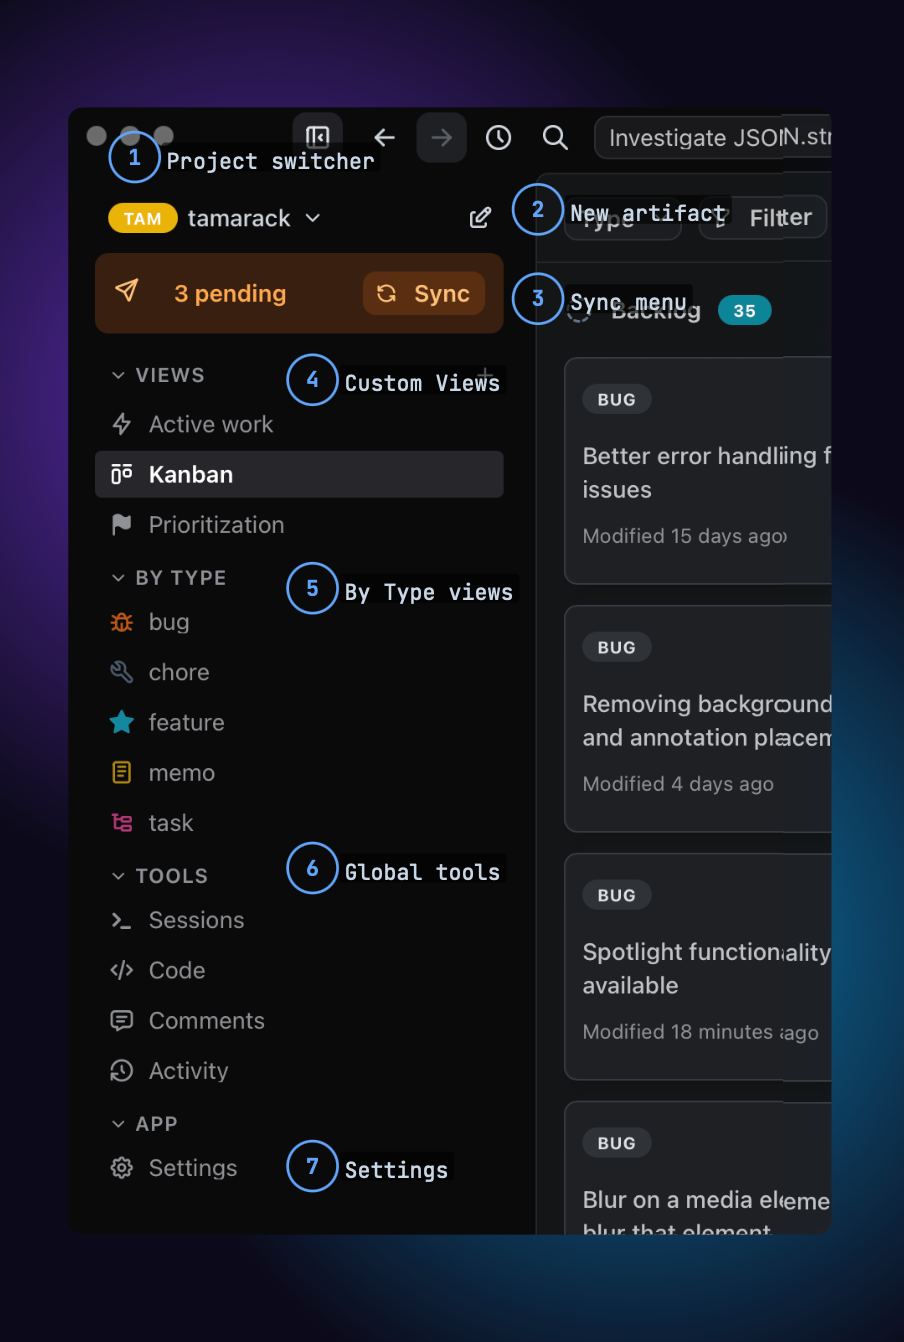Click the lightning bolt Active work icon
This screenshot has height=1342, width=904.
coord(122,424)
